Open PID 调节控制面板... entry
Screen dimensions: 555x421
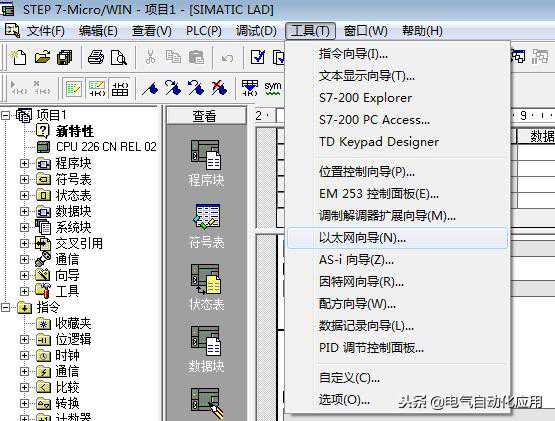tap(397, 348)
